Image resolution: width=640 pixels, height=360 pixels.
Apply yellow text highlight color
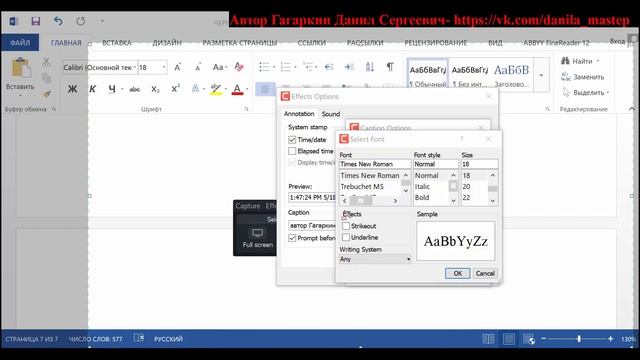216,89
